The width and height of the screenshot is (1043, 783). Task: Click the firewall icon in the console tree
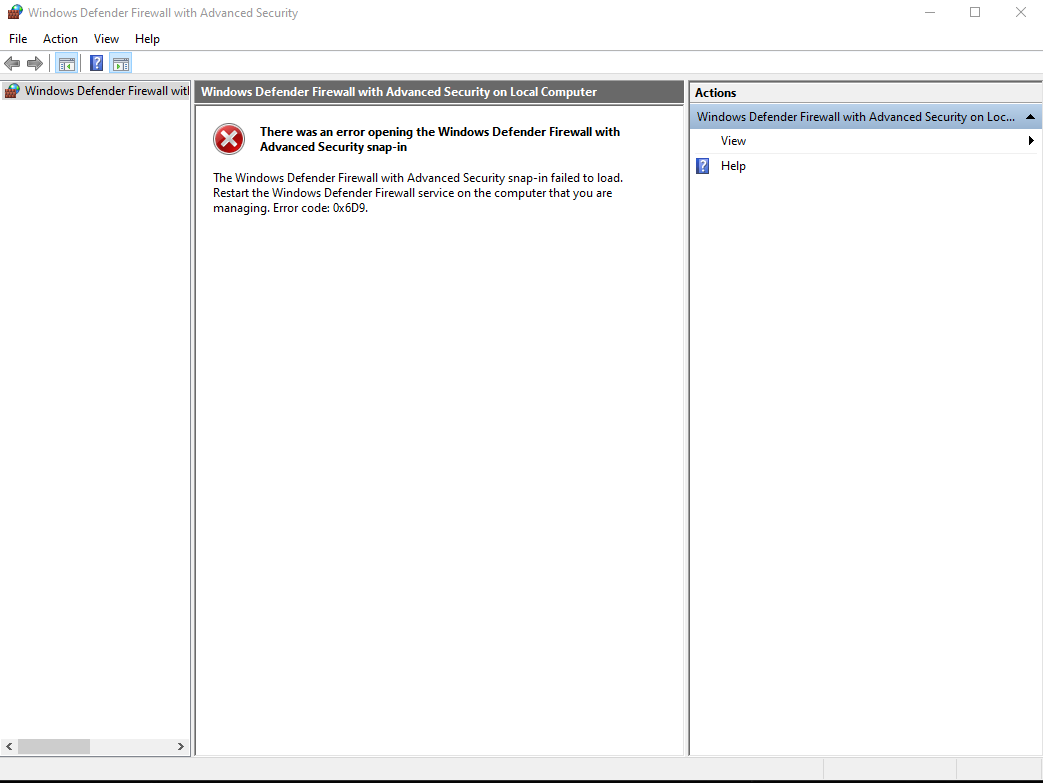click(10, 90)
